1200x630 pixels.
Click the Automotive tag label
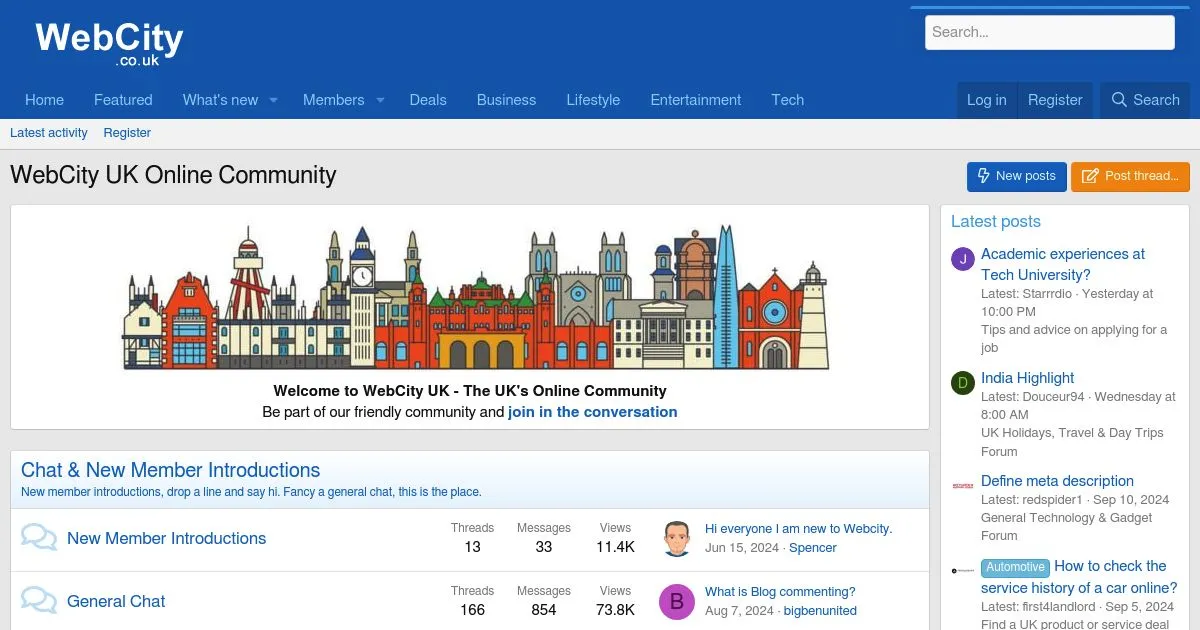[x=1015, y=567]
